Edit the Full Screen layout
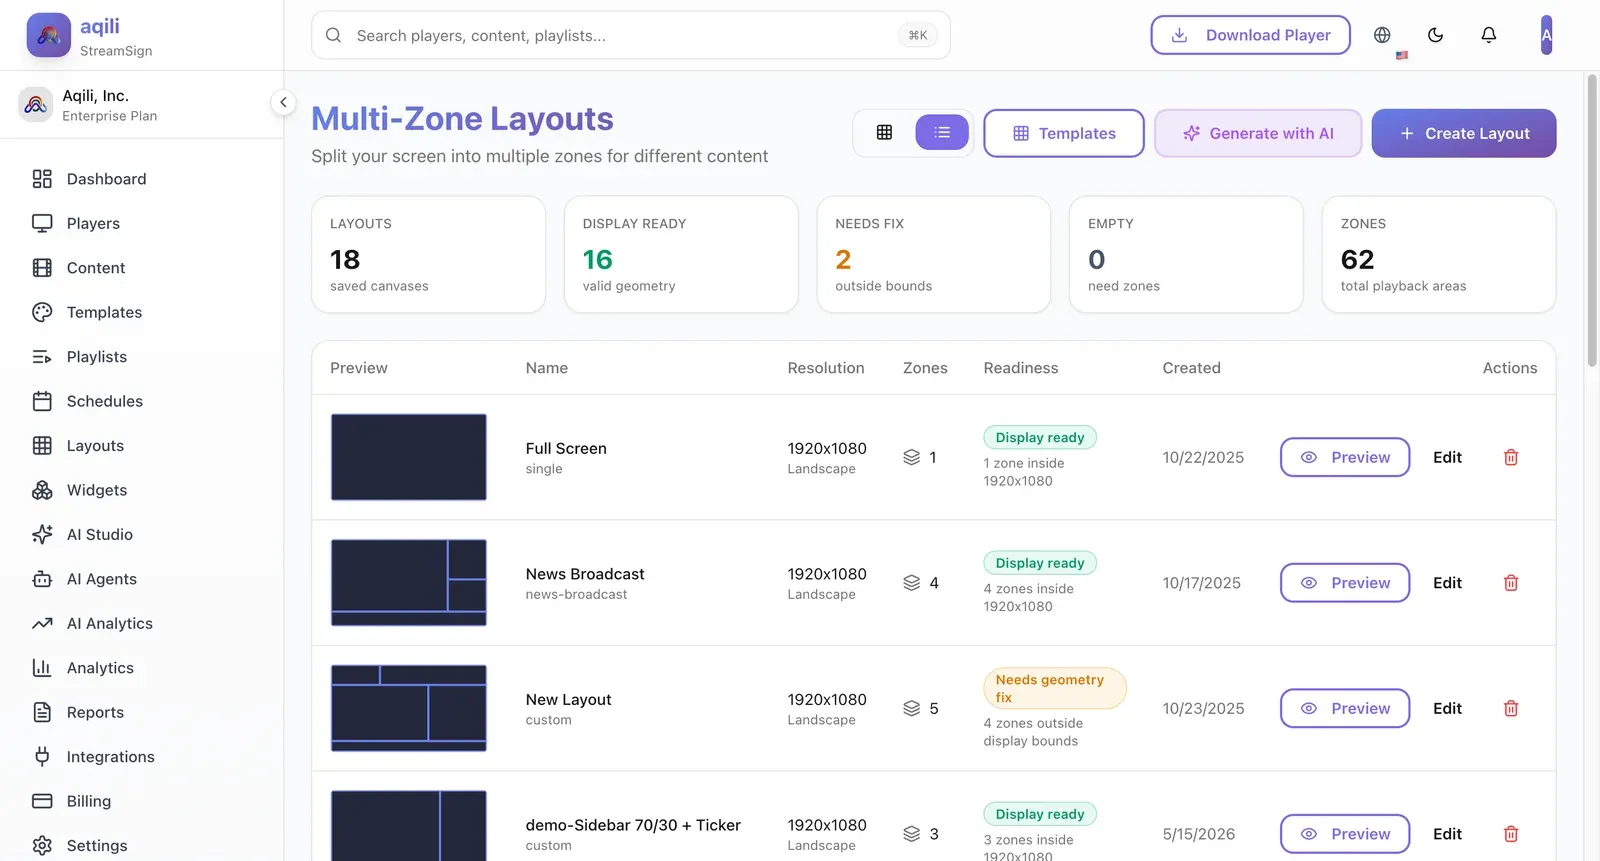1600x861 pixels. 1447,457
